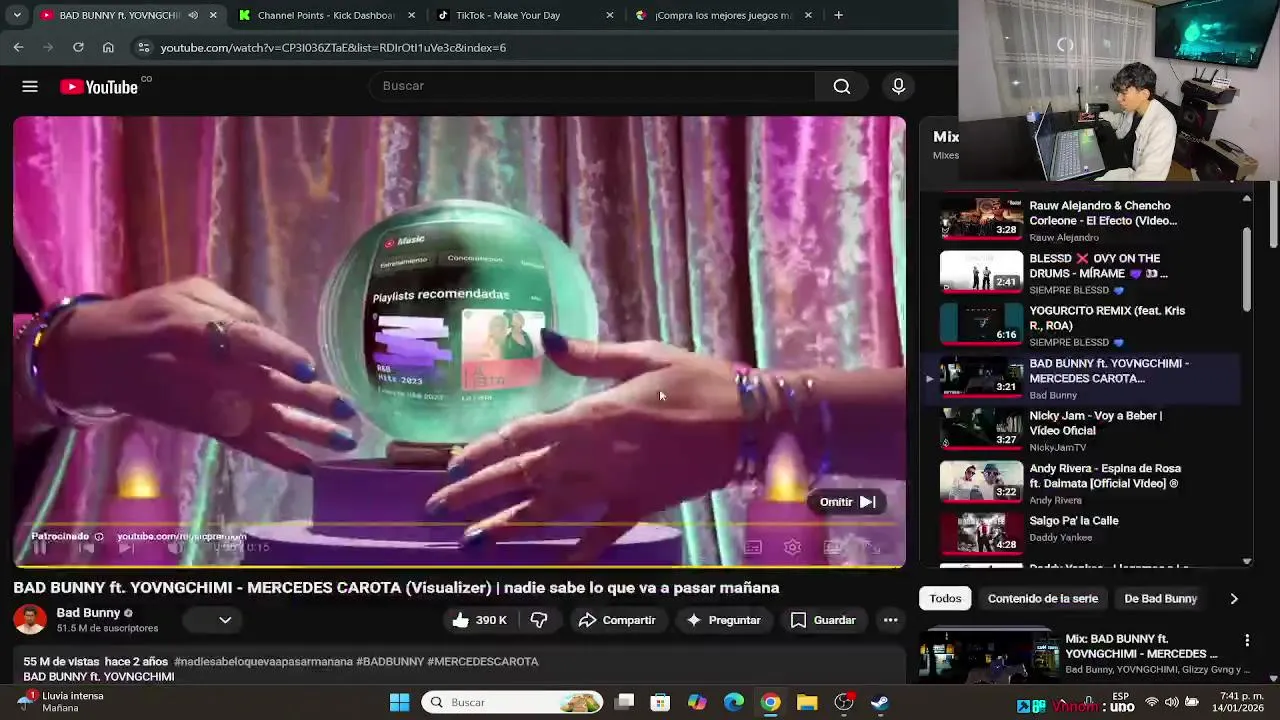
Task: Dislike the video with thumbs down
Action: pyautogui.click(x=539, y=620)
